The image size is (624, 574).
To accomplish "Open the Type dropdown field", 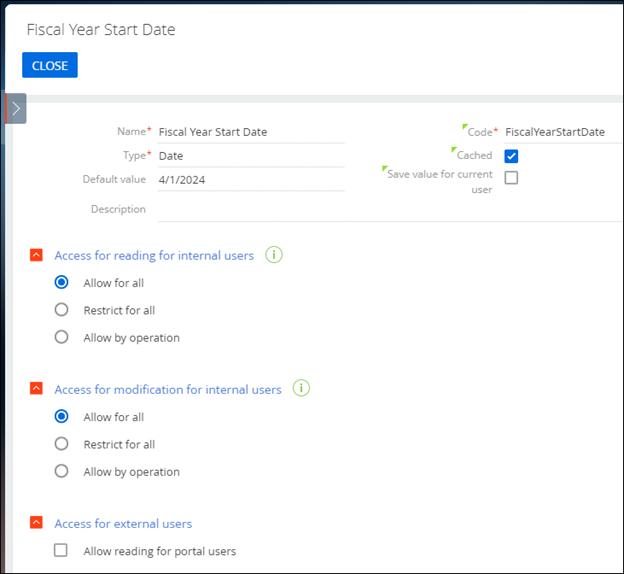I will coord(250,155).
